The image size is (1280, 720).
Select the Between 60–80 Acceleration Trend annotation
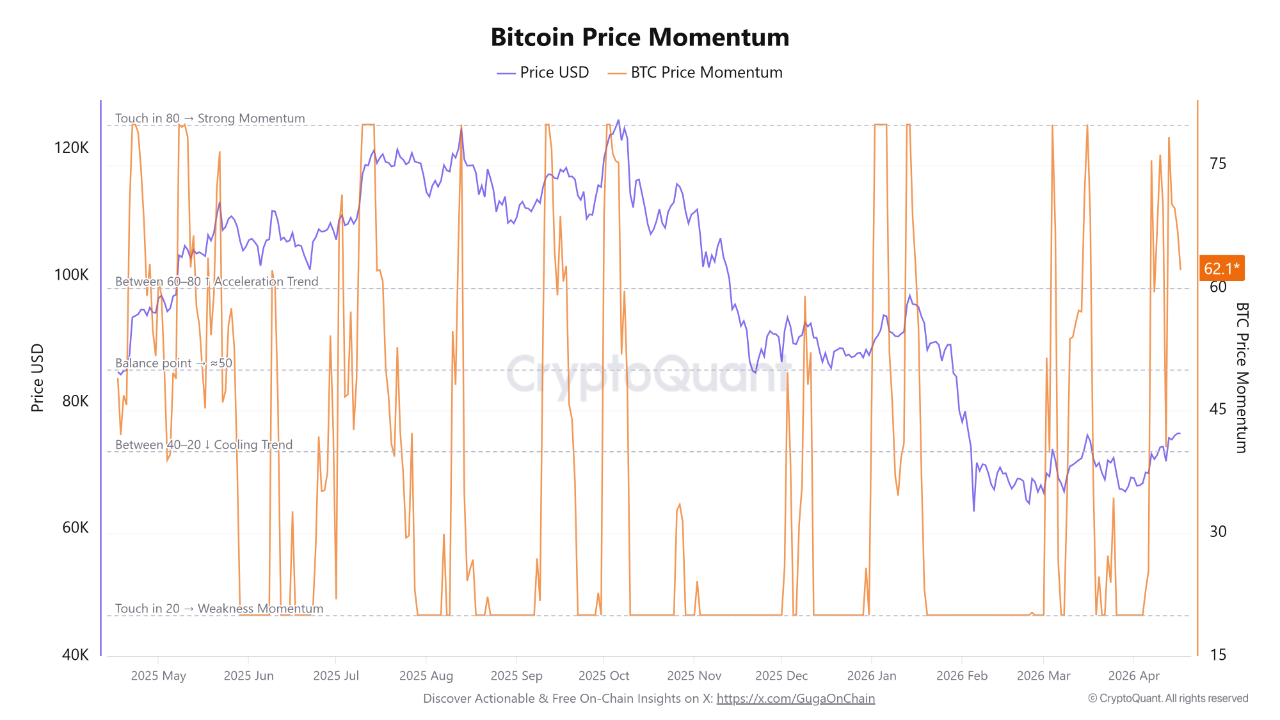(x=216, y=282)
